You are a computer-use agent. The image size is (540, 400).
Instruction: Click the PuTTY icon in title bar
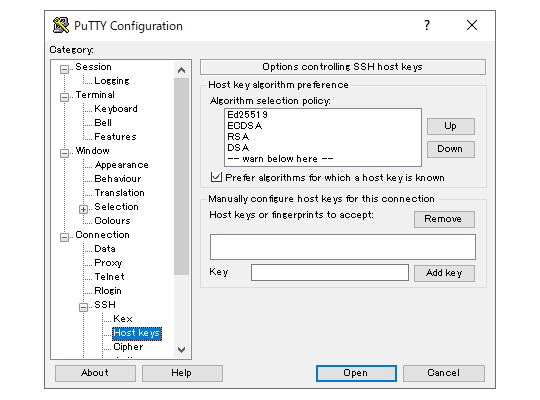[61, 25]
